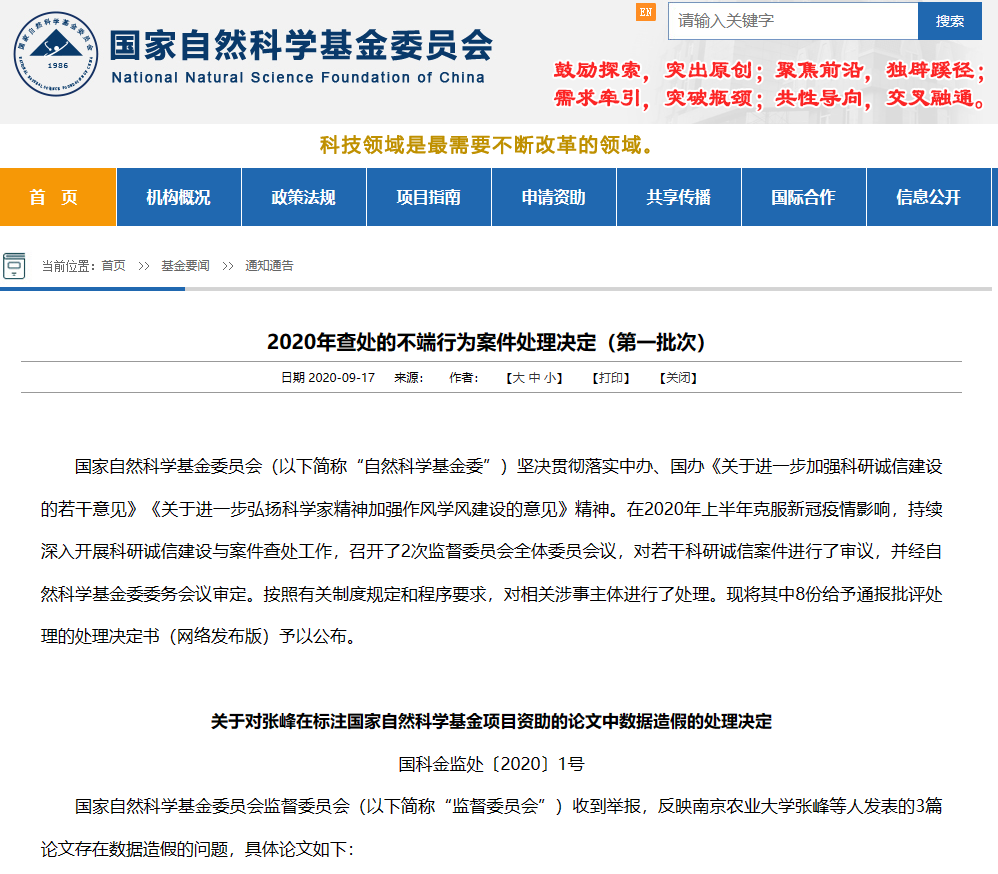Focus the keyword search input field
Image resolution: width=998 pixels, height=874 pixels.
(x=793, y=21)
